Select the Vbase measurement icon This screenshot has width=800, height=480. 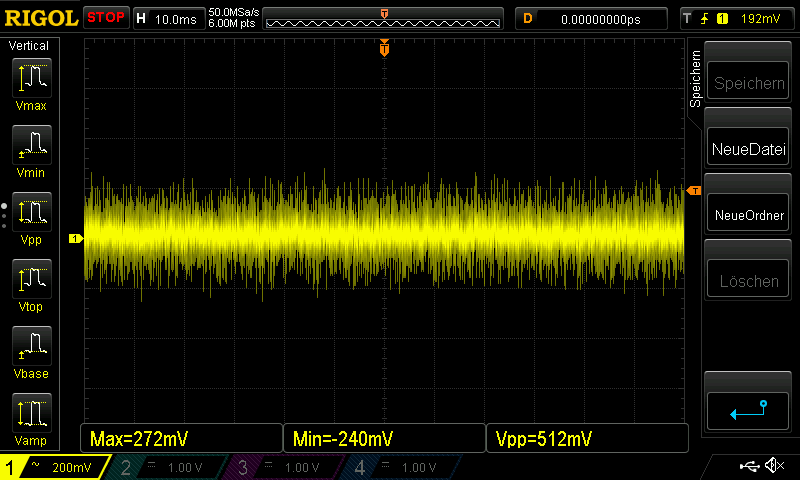click(31, 346)
